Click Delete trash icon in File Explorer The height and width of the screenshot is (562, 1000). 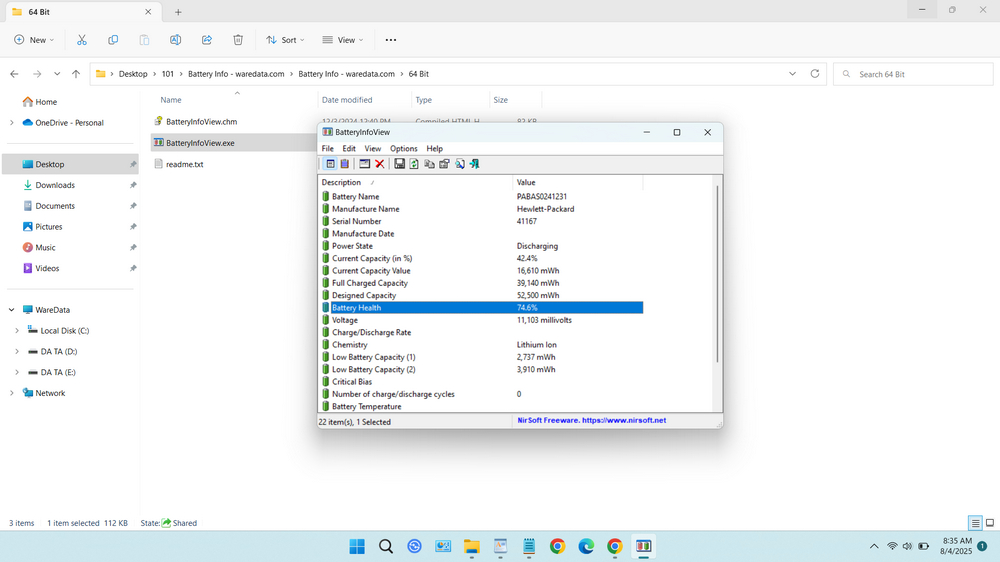[x=238, y=40]
